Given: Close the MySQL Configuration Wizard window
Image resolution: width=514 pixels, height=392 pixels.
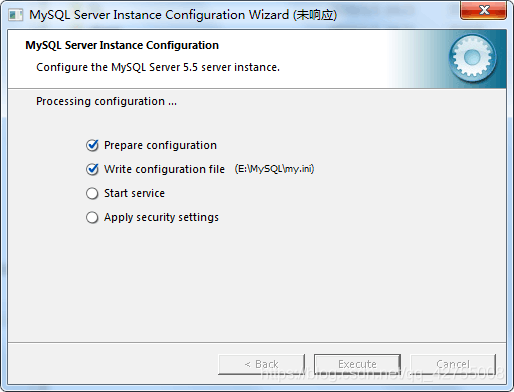Looking at the screenshot, I should pos(484,10).
